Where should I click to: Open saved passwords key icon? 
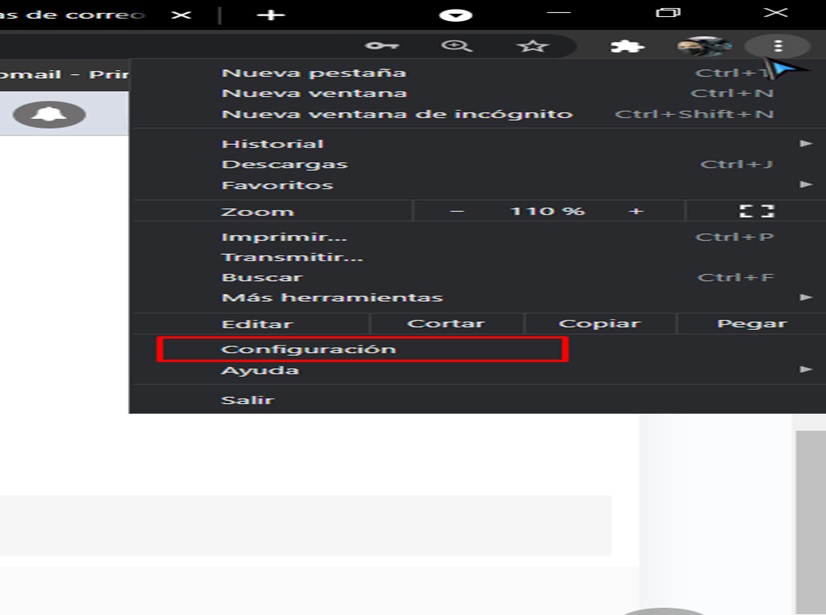[x=381, y=46]
